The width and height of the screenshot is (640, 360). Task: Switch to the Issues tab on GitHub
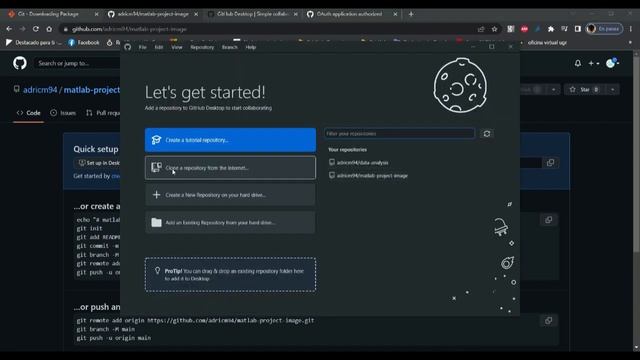tap(63, 113)
